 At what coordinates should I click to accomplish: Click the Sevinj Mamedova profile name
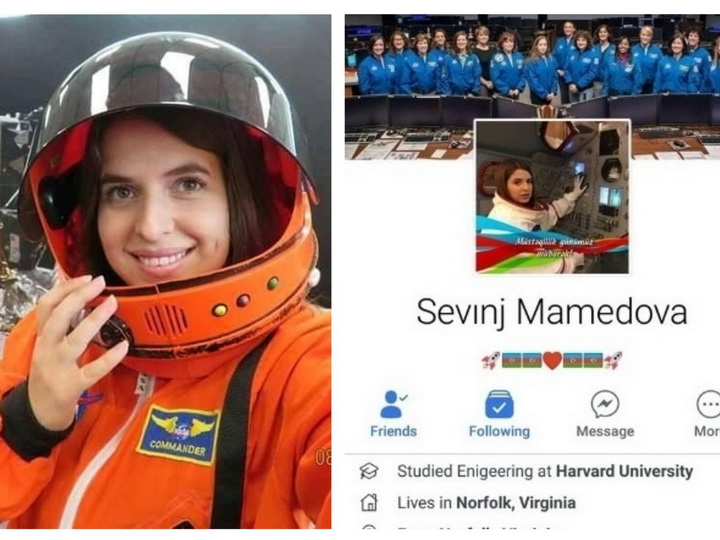coord(552,312)
